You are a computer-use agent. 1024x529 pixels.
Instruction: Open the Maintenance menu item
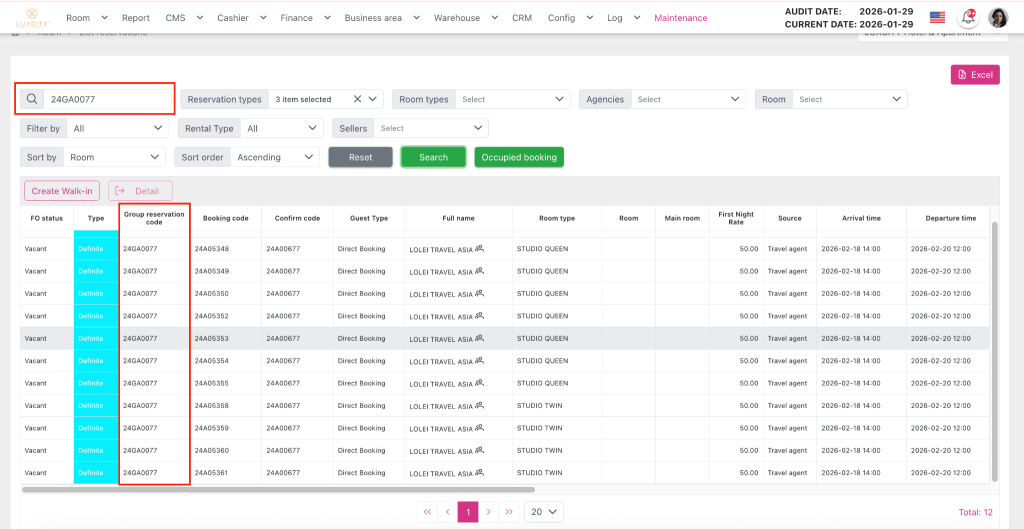680,18
